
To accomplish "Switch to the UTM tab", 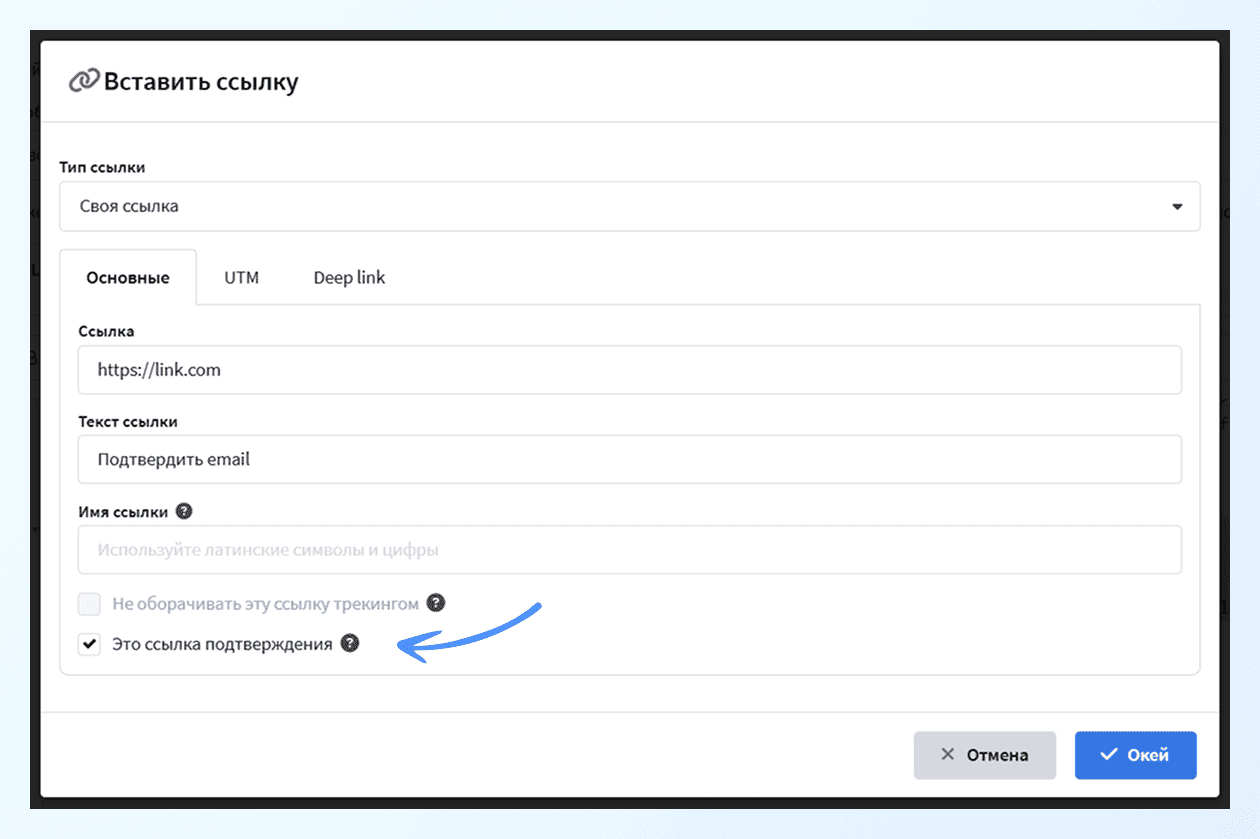I will [241, 278].
